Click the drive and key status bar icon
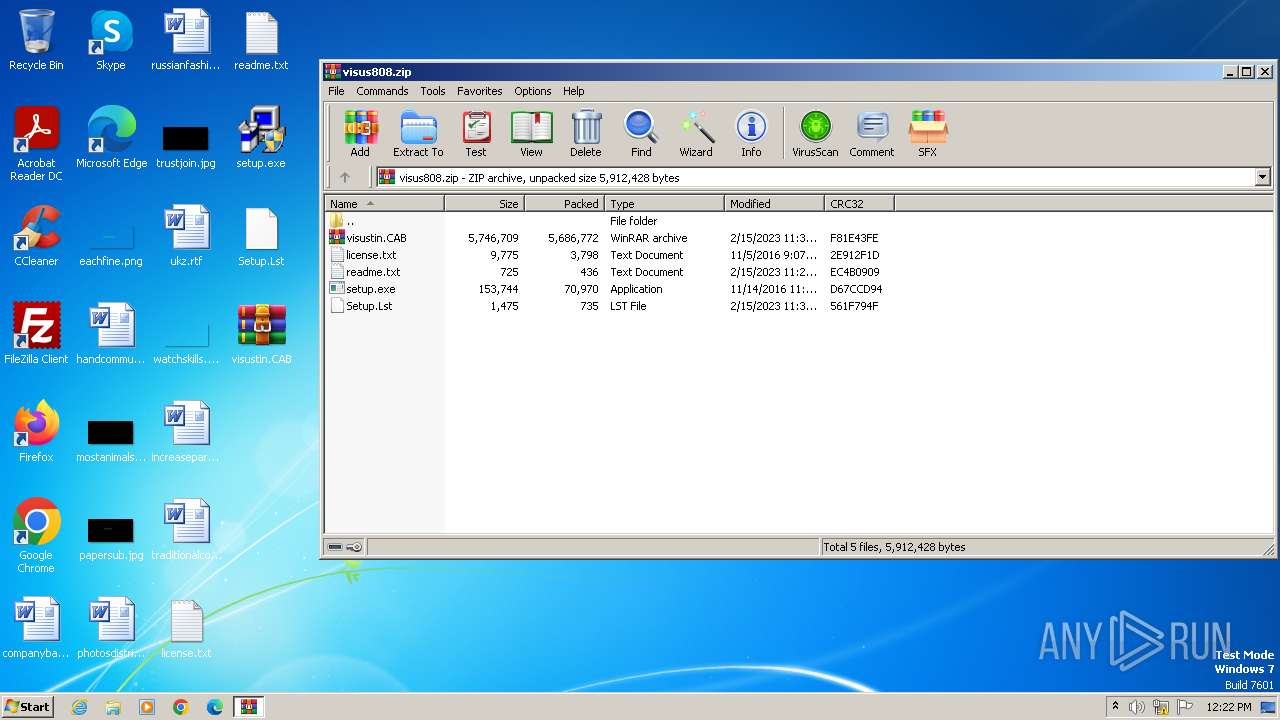This screenshot has height=720, width=1280. [x=345, y=547]
